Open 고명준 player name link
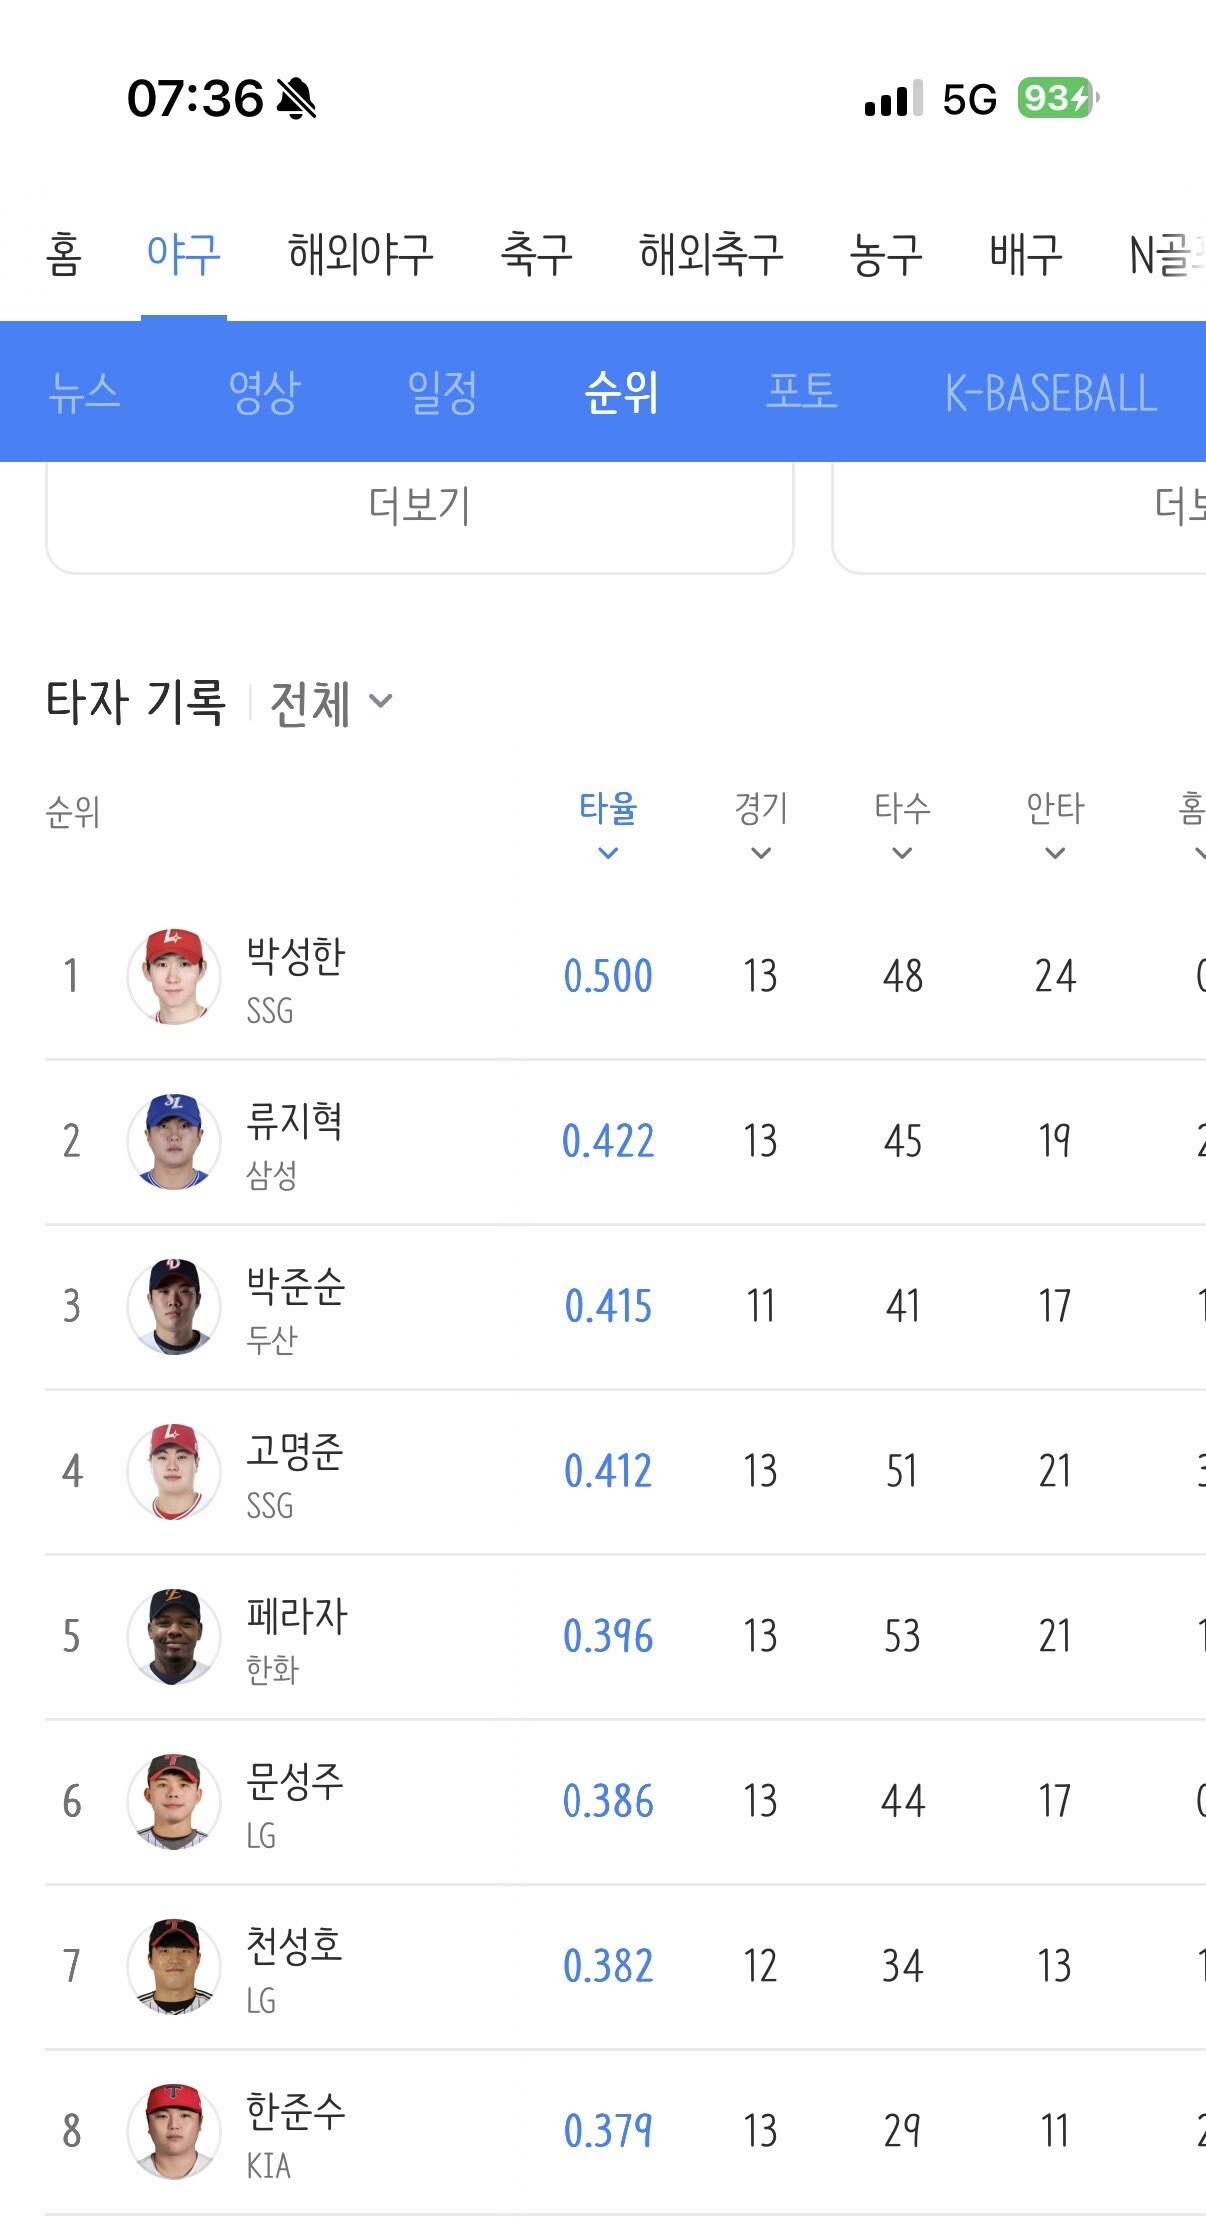This screenshot has height=2233, width=1206. tap(295, 1451)
